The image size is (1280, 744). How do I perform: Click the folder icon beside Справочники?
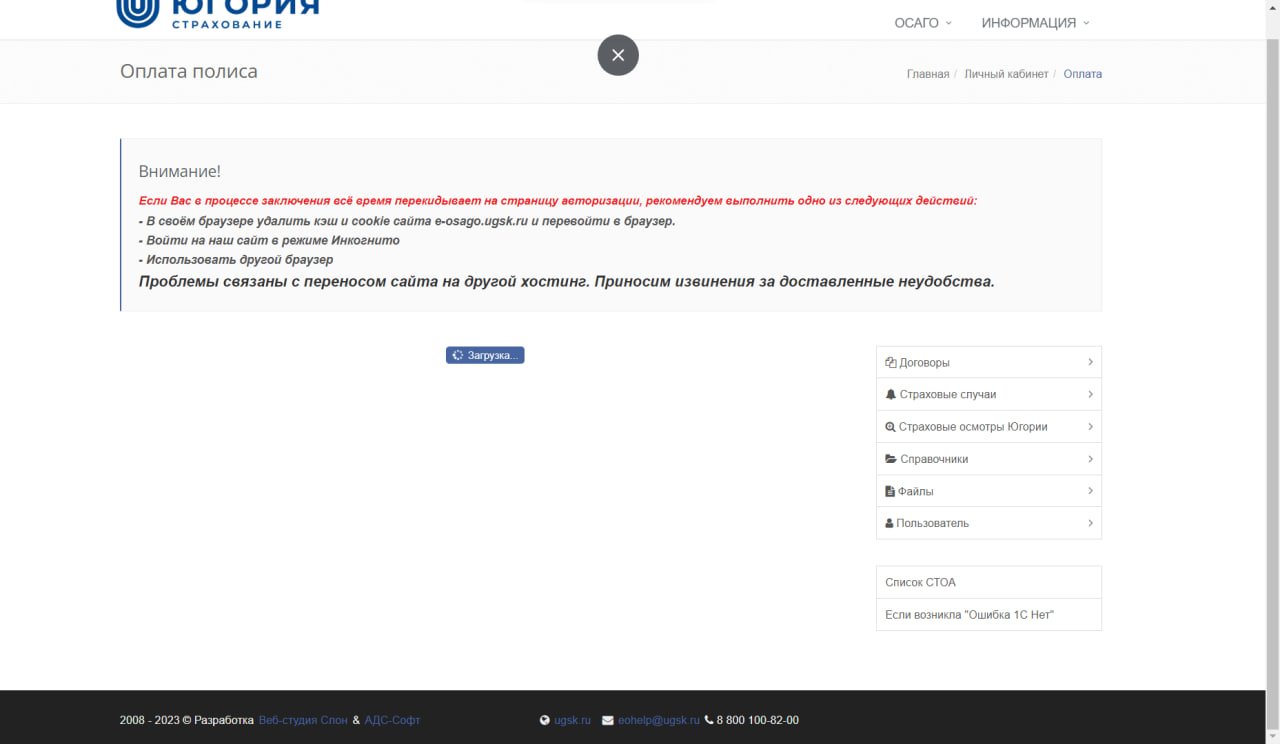tap(891, 459)
